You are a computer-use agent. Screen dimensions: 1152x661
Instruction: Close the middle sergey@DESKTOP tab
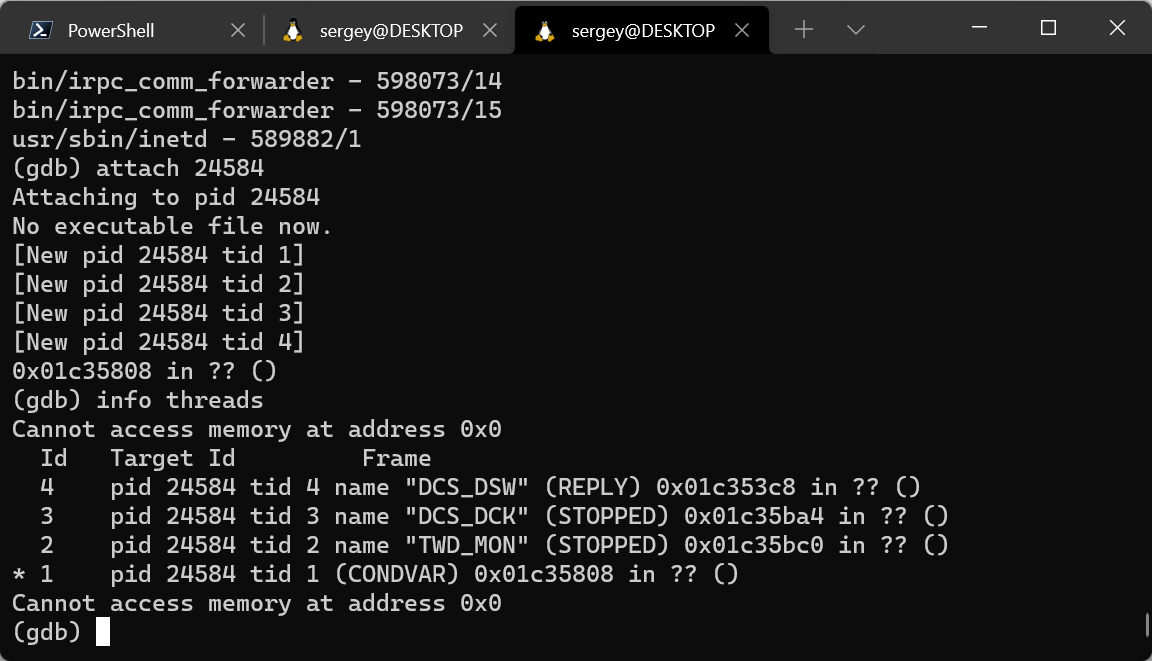(x=491, y=30)
